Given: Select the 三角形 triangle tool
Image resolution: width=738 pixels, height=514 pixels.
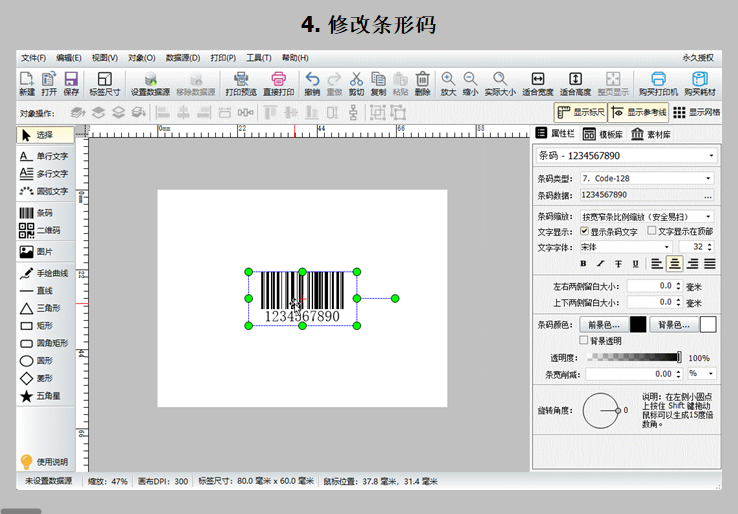Looking at the screenshot, I should coord(45,308).
